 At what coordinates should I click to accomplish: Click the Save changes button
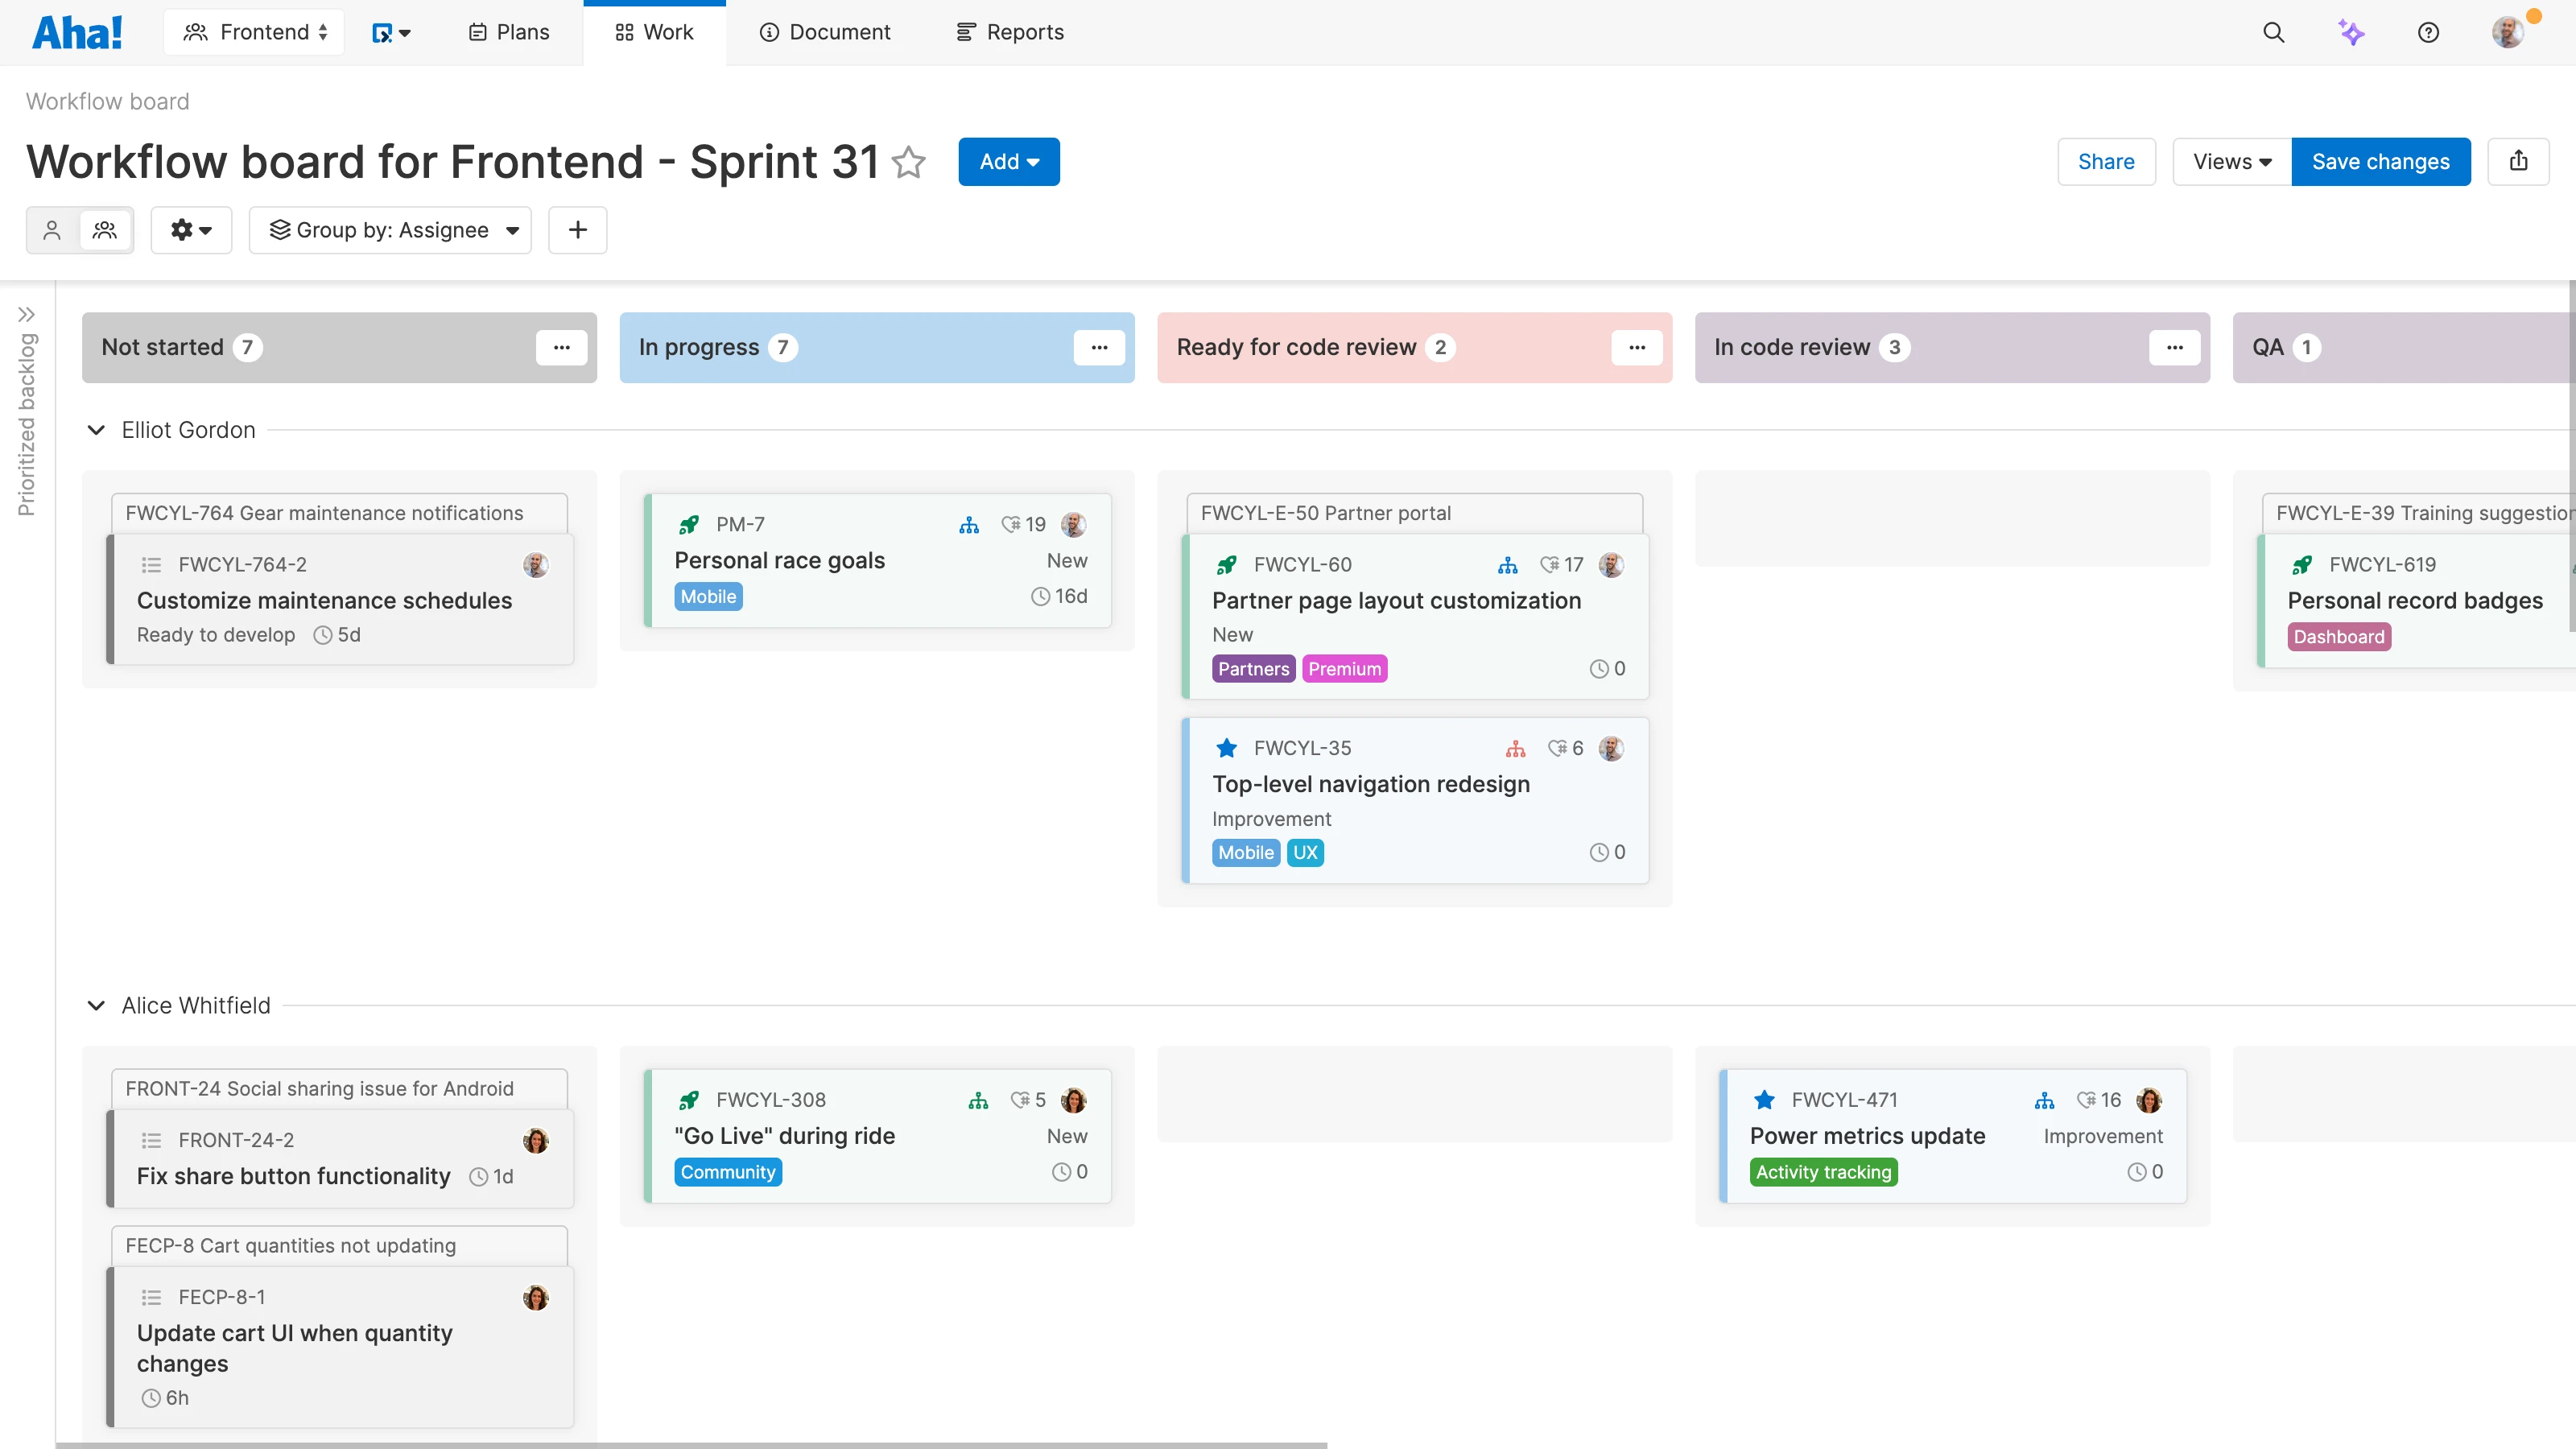pyautogui.click(x=2381, y=161)
